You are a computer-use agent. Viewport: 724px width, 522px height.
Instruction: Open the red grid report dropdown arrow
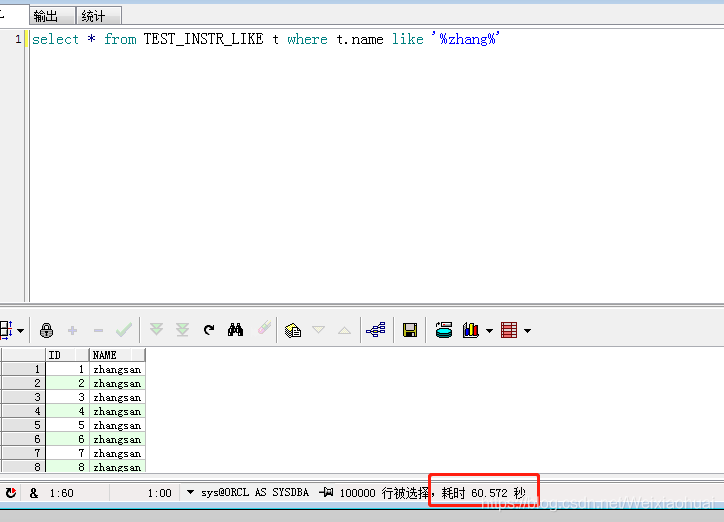click(527, 331)
